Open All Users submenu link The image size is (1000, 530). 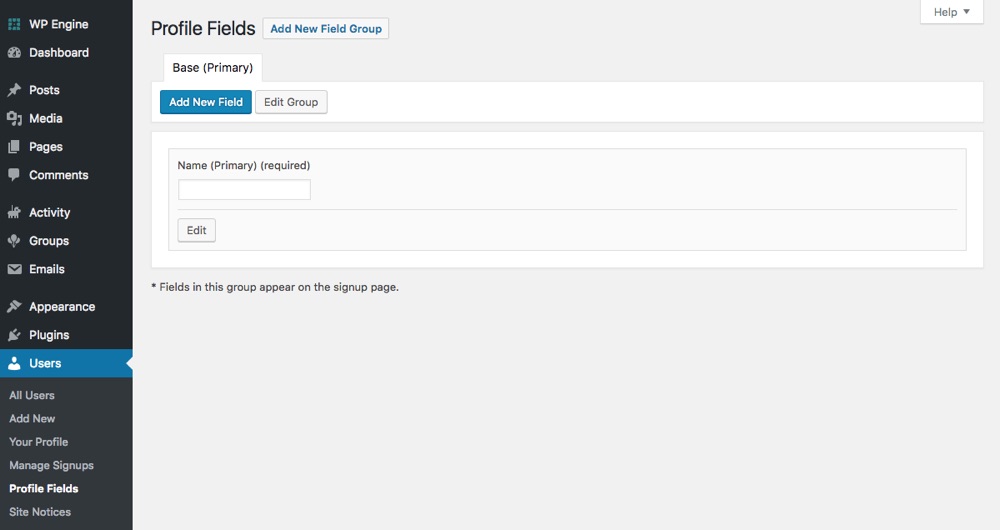32,395
